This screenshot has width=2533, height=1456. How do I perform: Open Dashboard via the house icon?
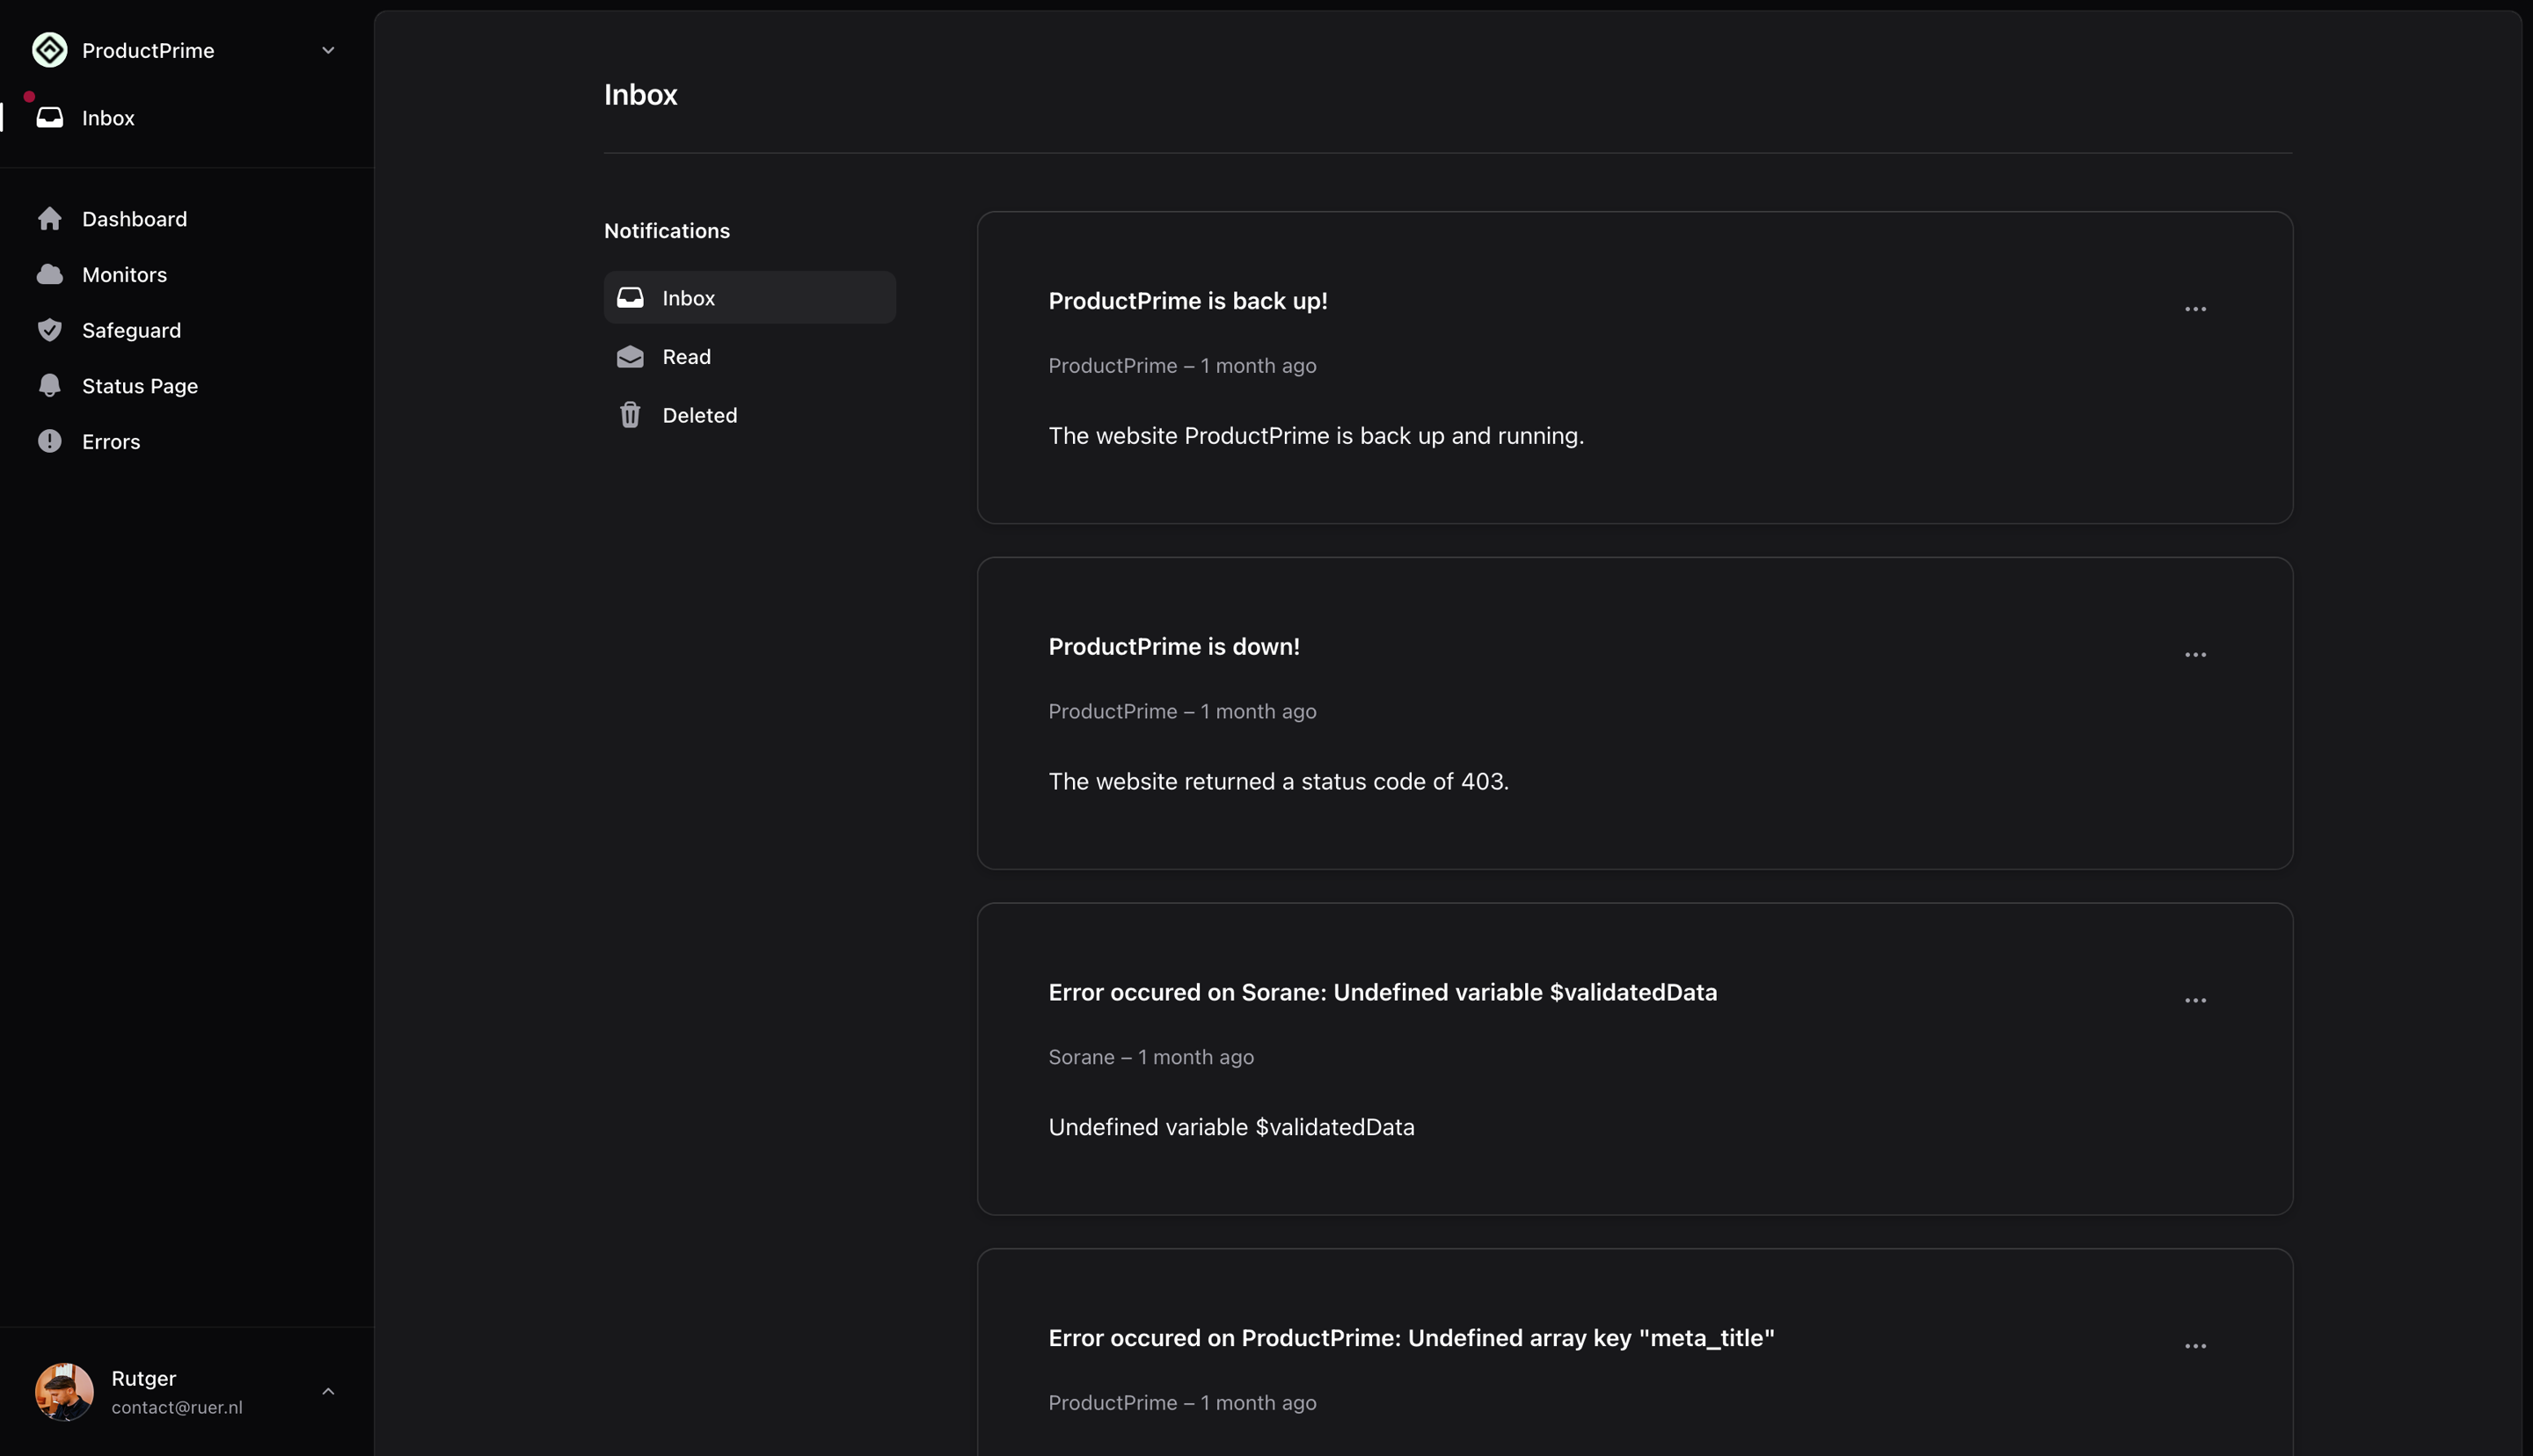[x=50, y=219]
